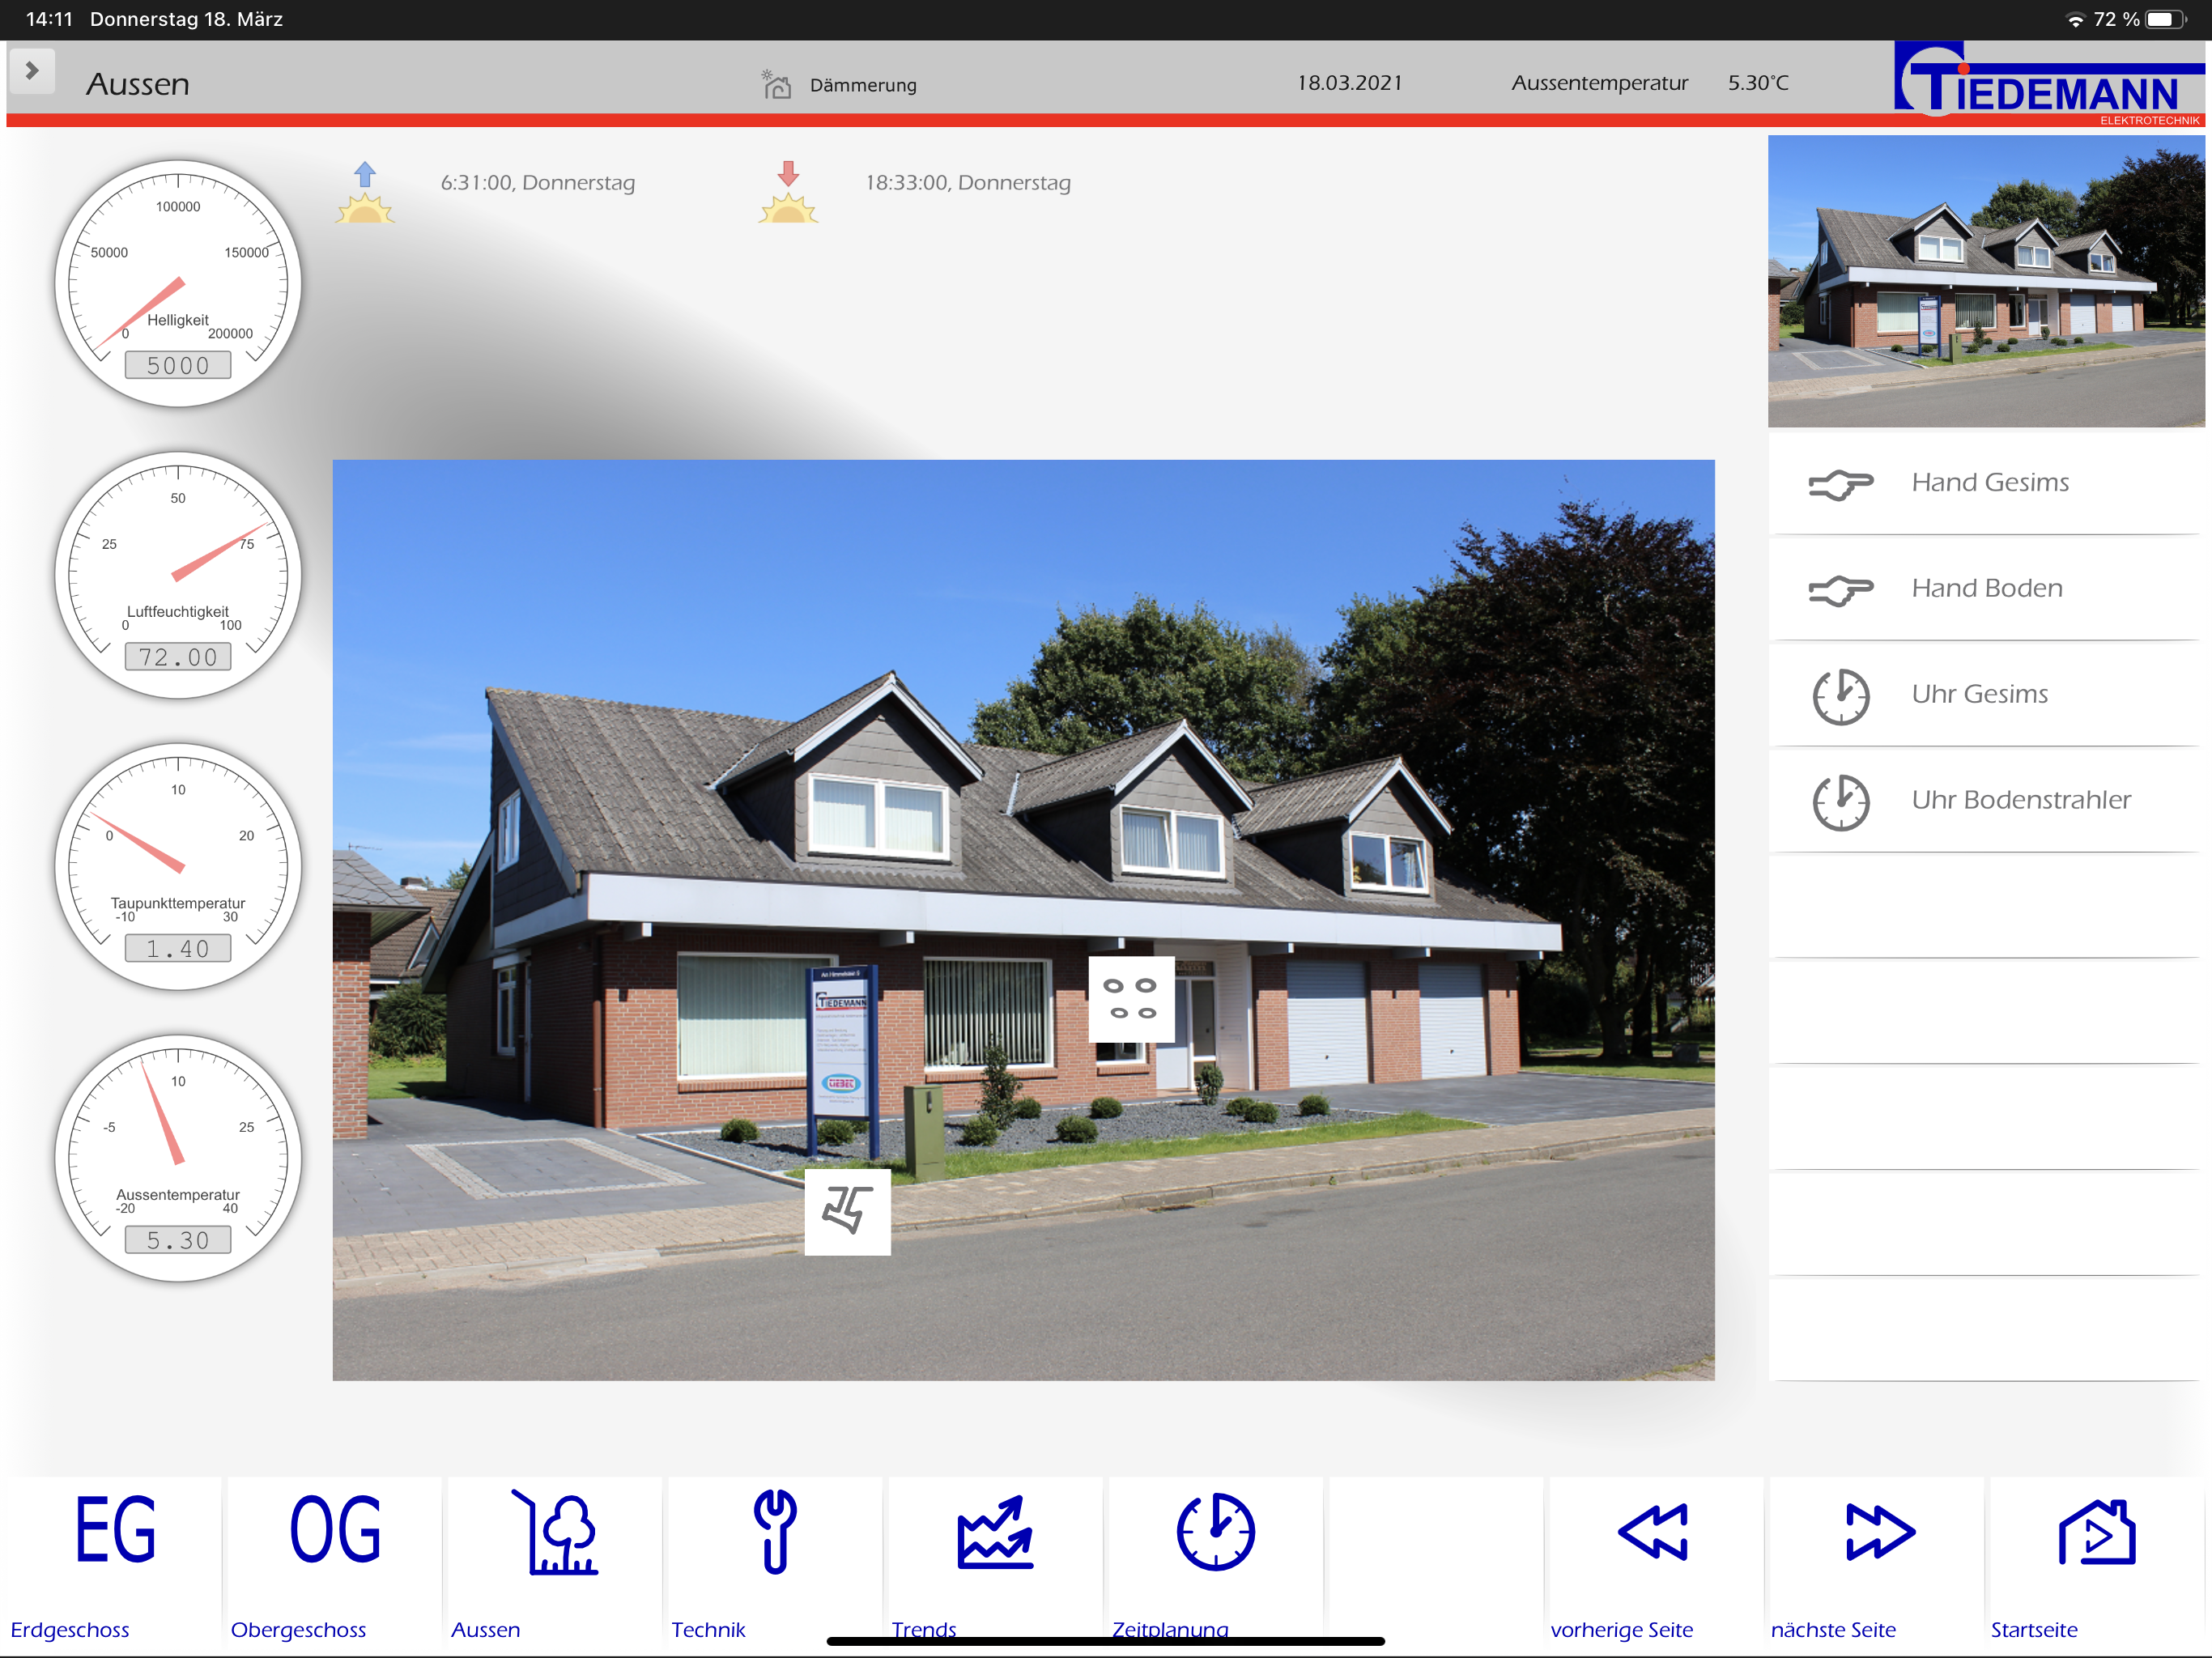Open the Obergeschoss label
2212x1658 pixels.
298,1629
